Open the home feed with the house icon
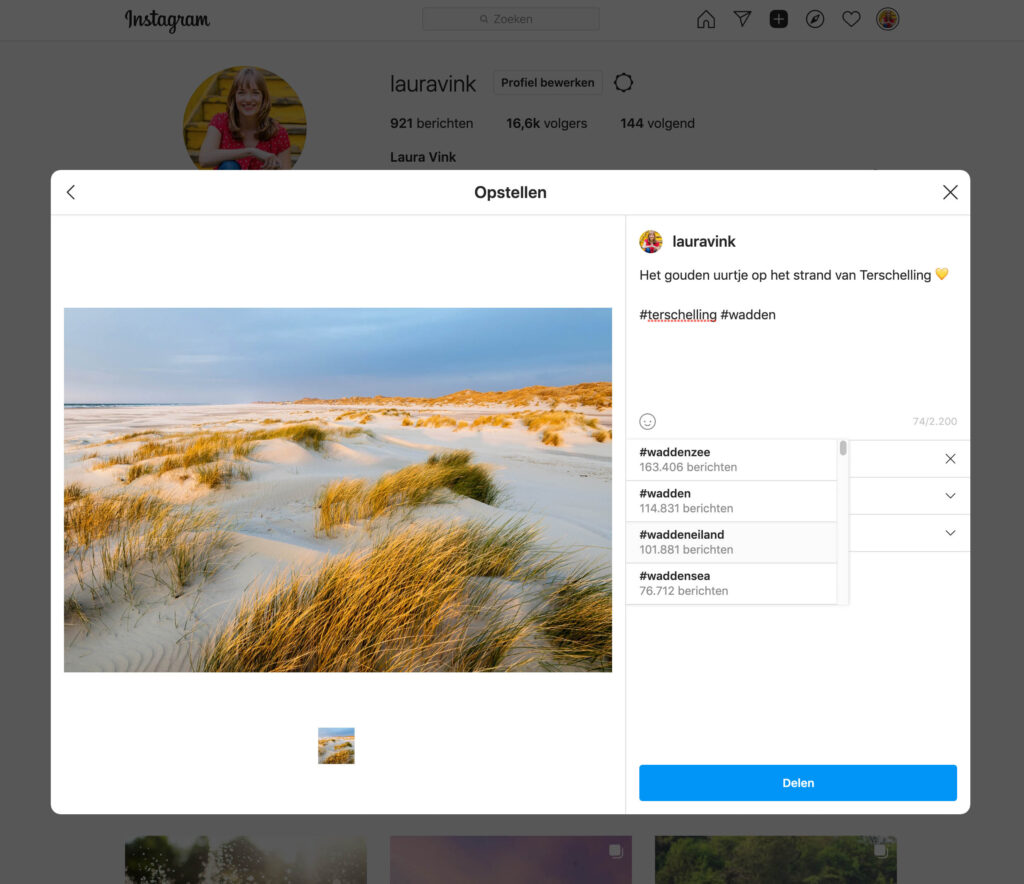 pyautogui.click(x=705, y=19)
